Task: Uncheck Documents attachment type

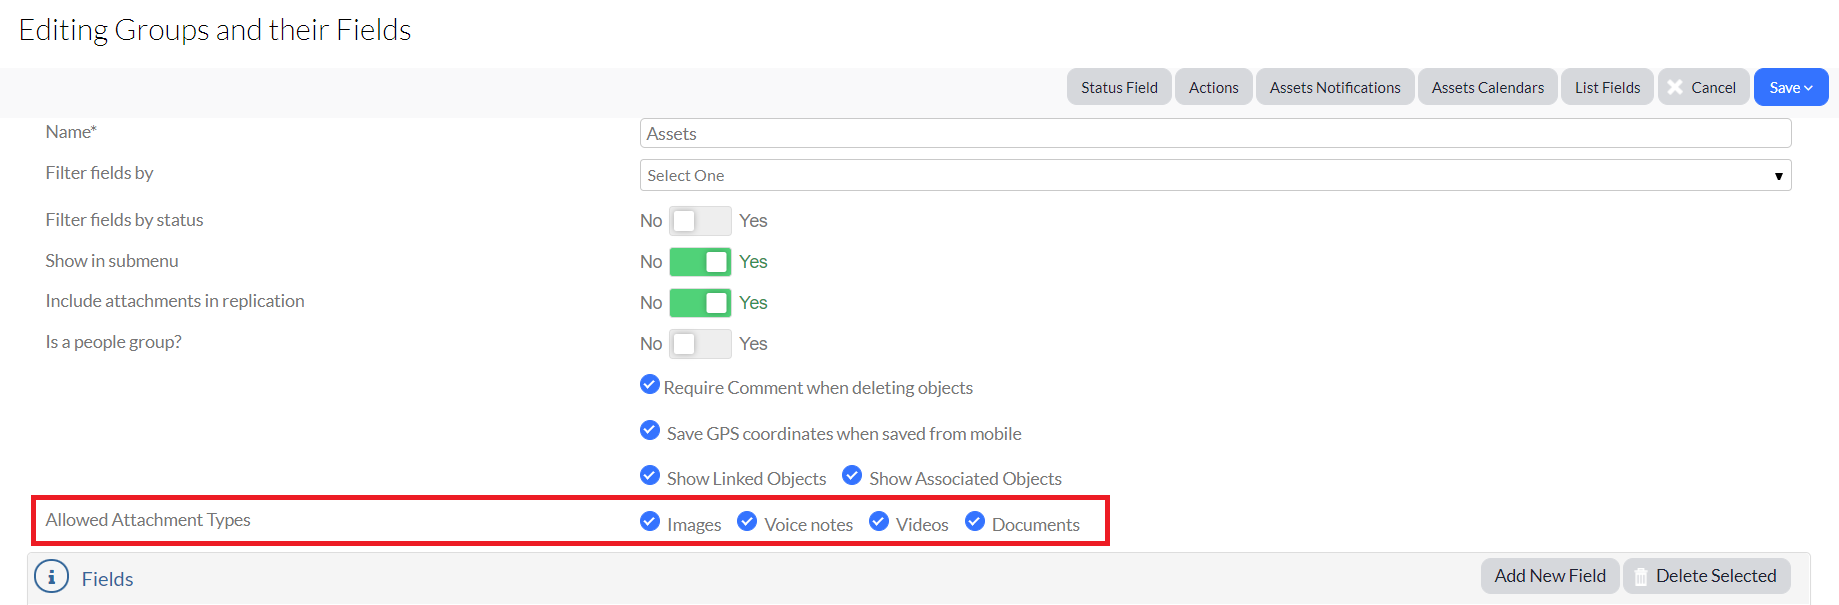Action: coord(975,522)
